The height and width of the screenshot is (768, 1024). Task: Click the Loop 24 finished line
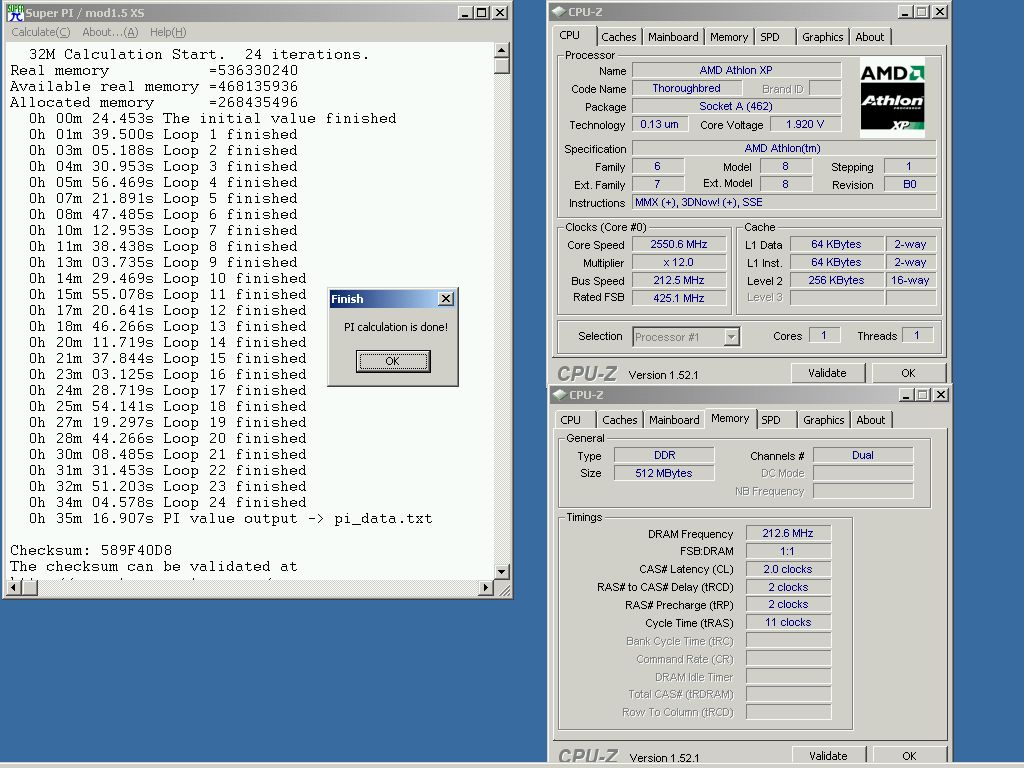[x=168, y=503]
